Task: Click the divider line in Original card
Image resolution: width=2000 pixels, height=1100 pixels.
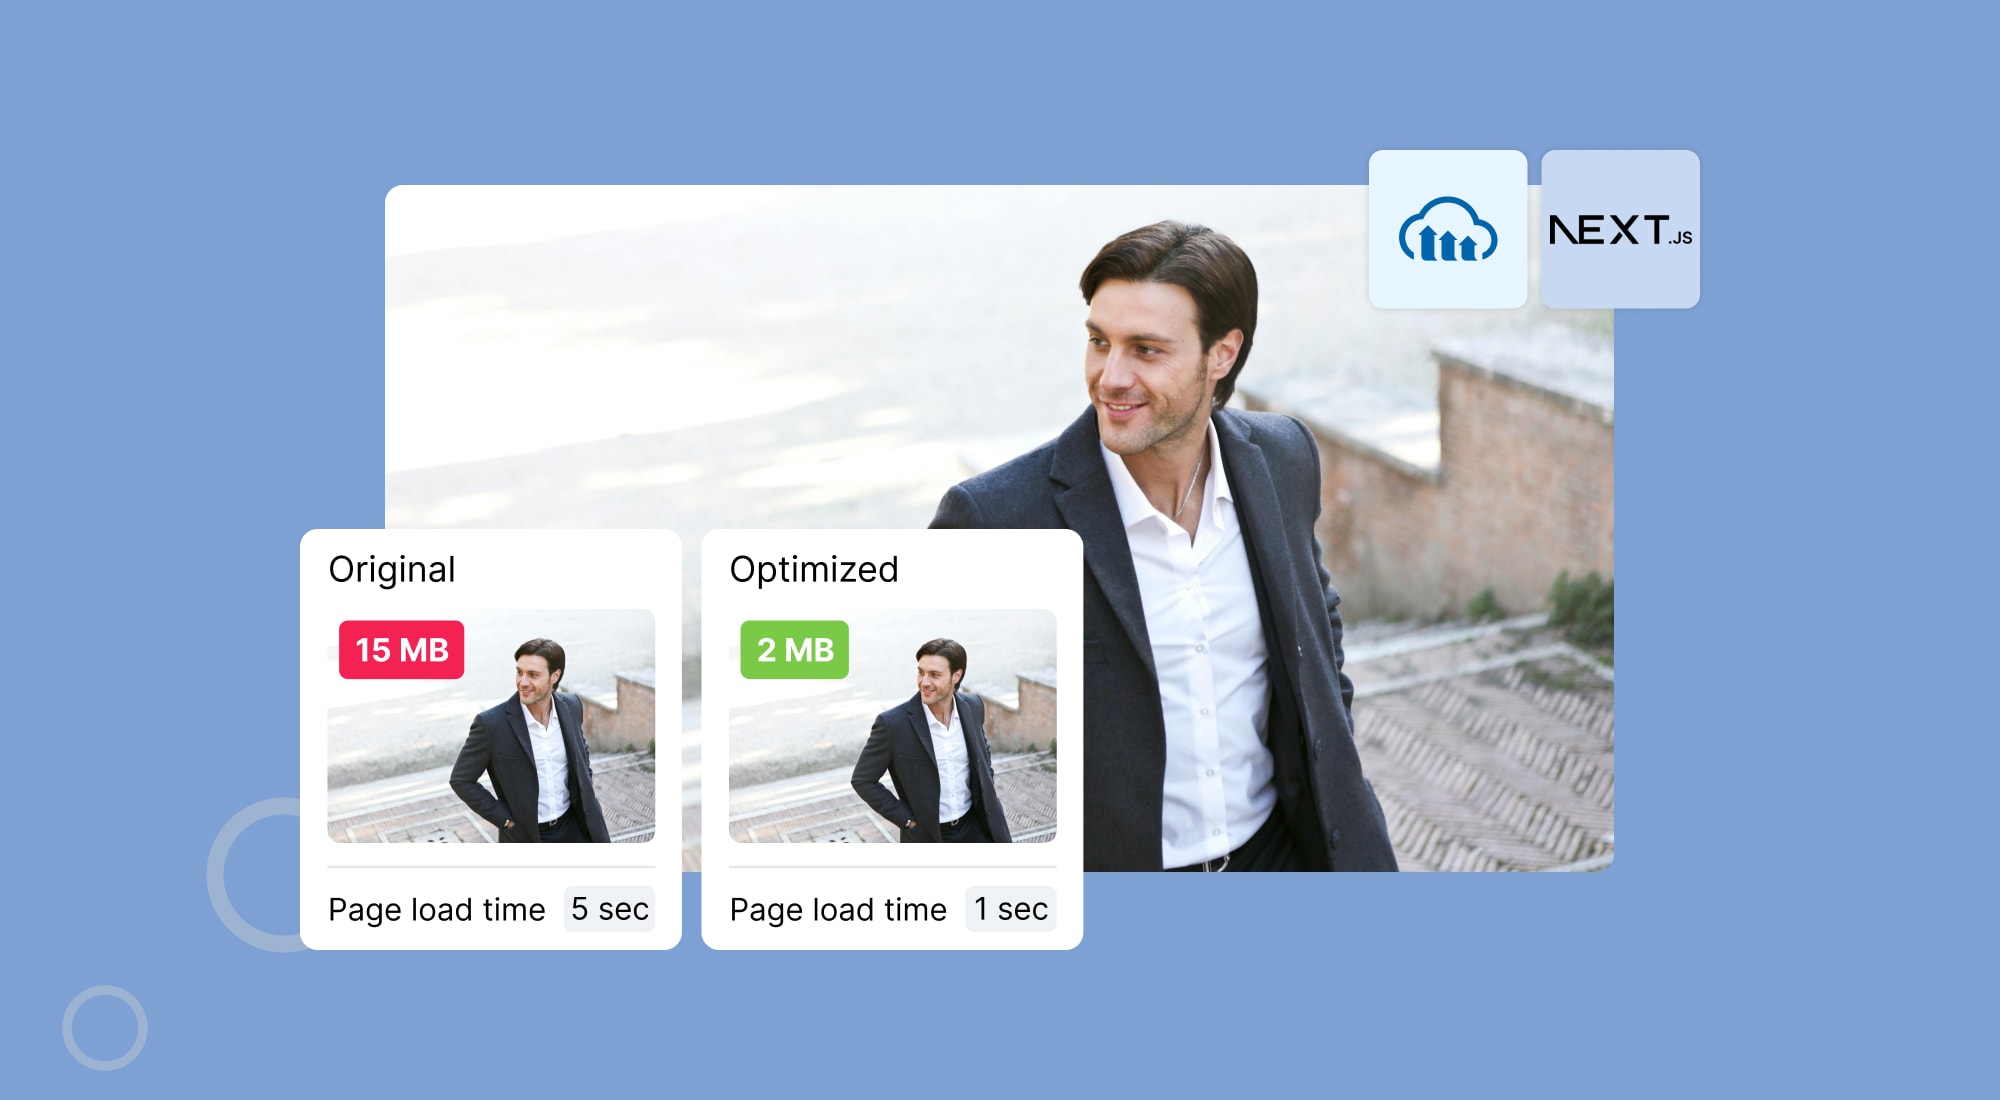Action: [x=491, y=867]
